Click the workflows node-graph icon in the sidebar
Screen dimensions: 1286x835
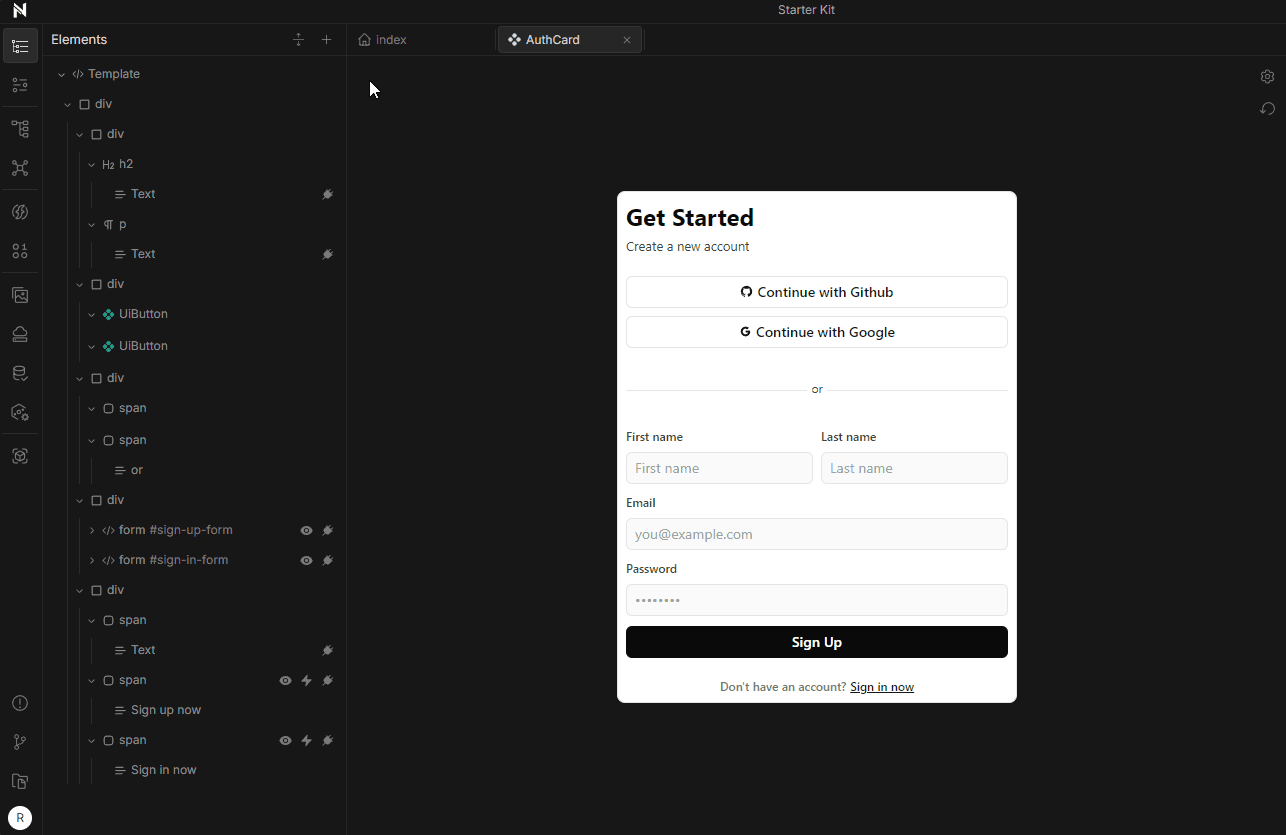[20, 168]
